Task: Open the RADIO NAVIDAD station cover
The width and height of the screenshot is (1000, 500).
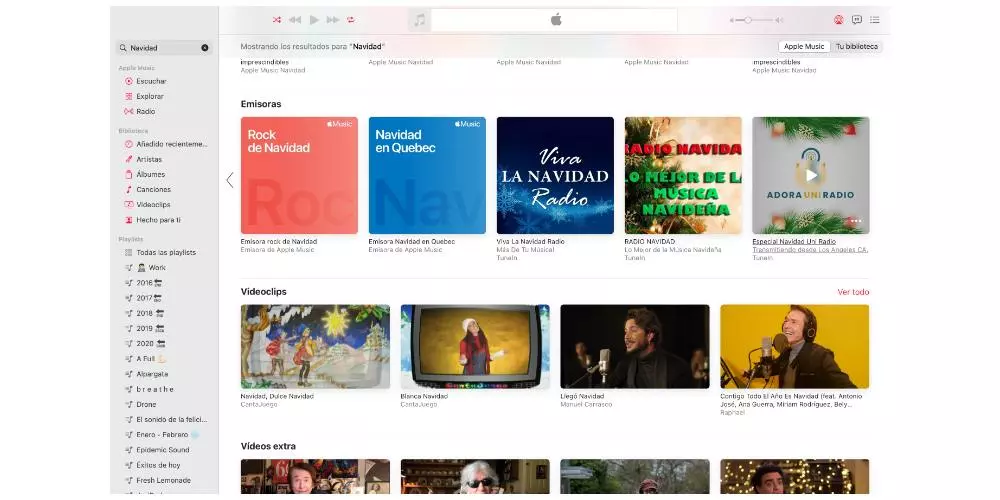Action: [x=683, y=175]
